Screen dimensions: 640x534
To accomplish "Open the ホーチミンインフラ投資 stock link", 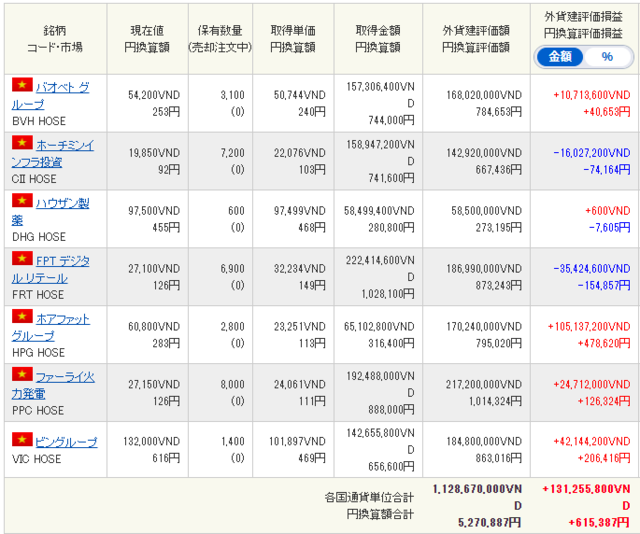I will point(53,154).
